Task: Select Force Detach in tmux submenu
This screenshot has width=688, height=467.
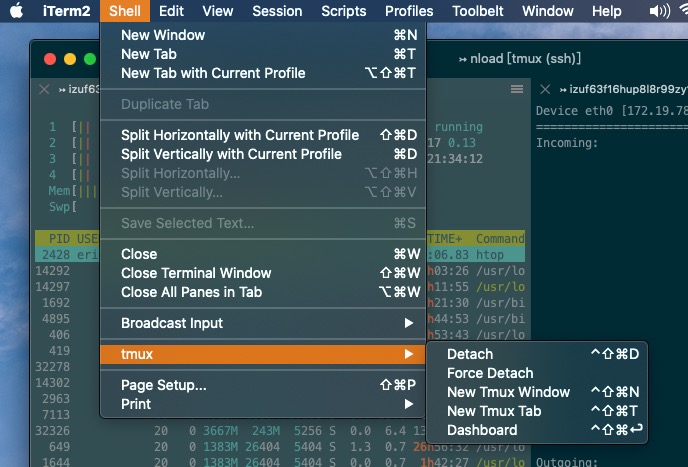Action: 537,373
